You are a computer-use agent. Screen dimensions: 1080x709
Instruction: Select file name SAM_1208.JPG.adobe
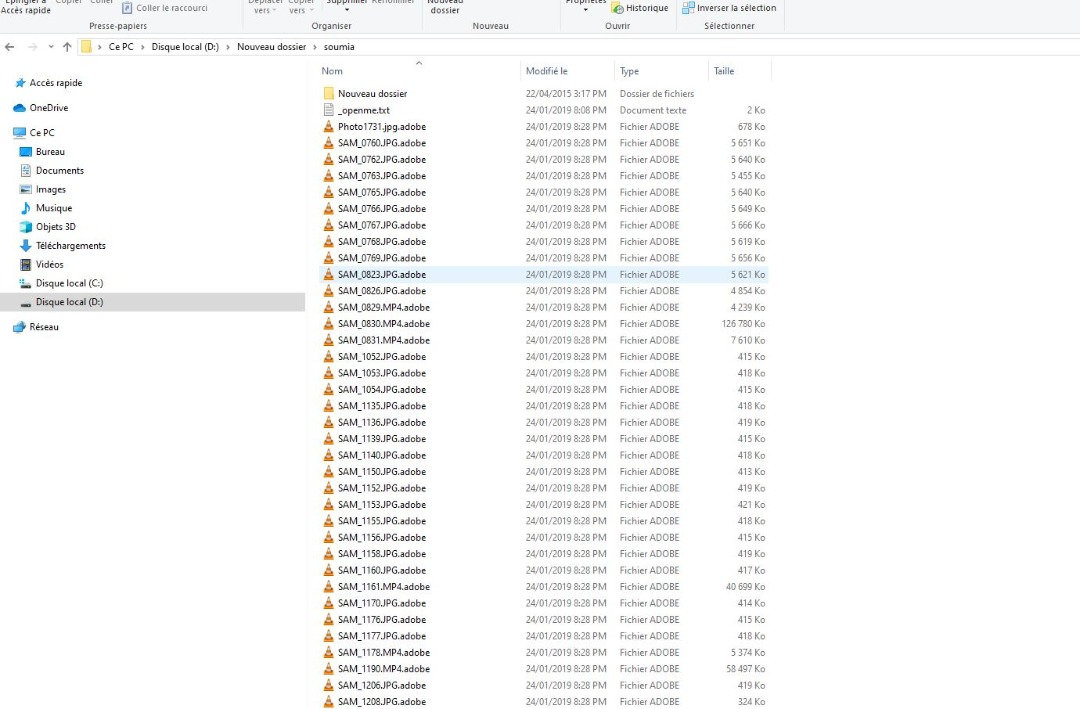point(382,701)
